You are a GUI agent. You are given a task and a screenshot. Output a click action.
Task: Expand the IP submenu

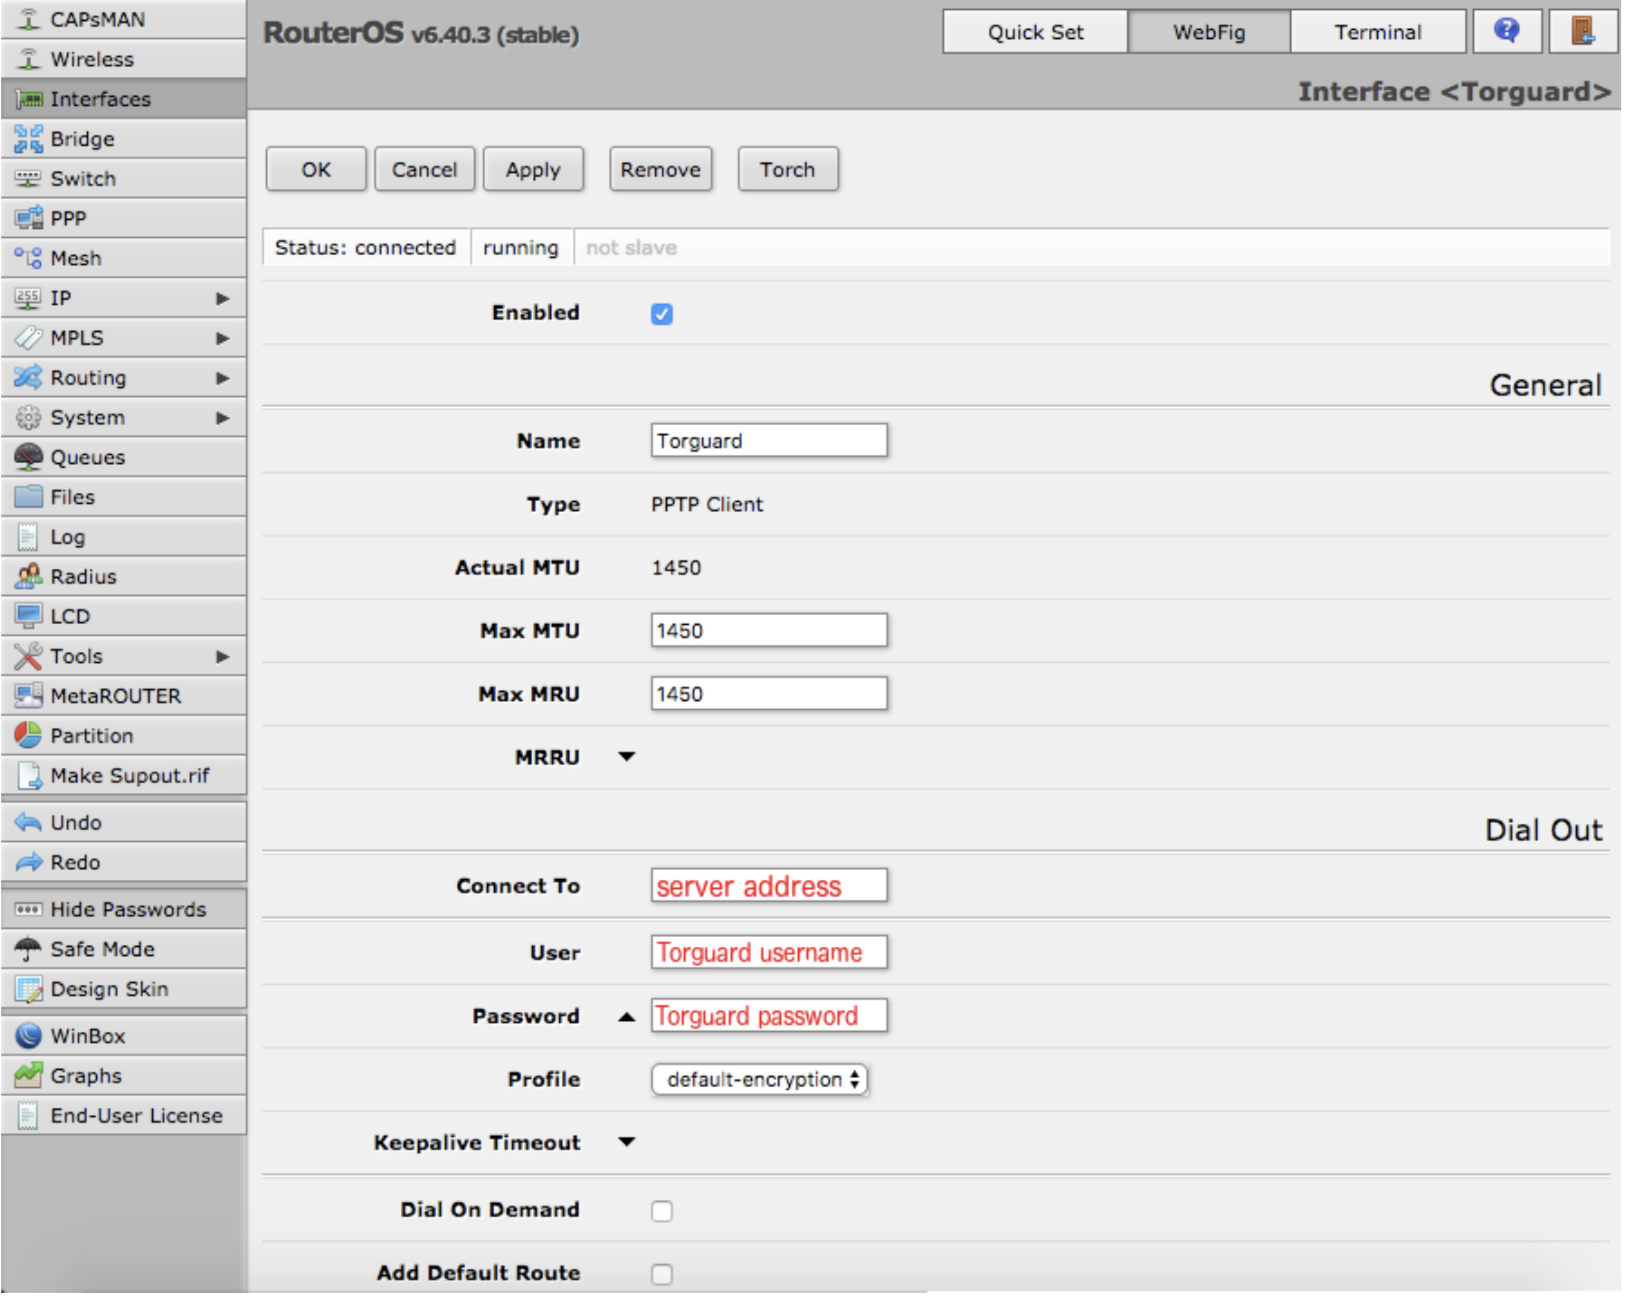pos(223,298)
